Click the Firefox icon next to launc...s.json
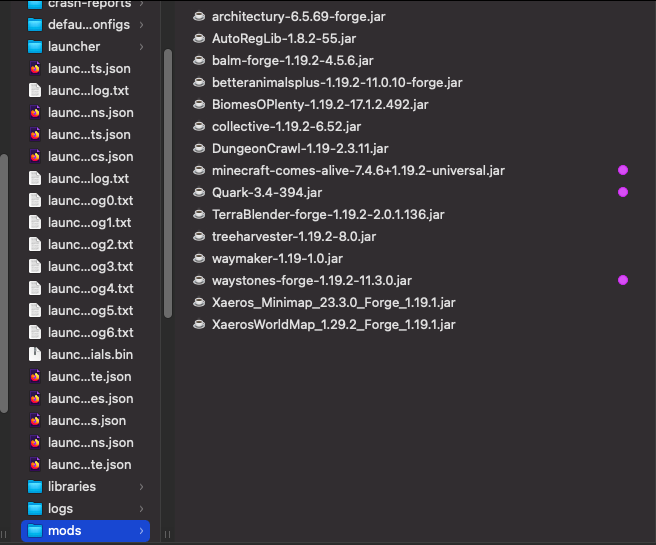 pyautogui.click(x=35, y=420)
